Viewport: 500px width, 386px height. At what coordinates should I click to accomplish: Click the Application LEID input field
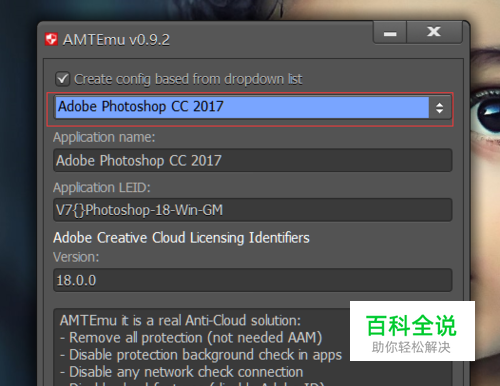point(253,210)
